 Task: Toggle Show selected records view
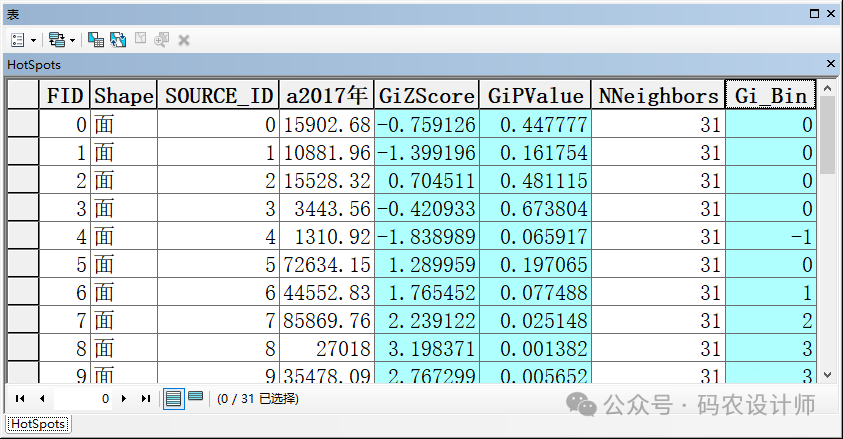[x=195, y=398]
